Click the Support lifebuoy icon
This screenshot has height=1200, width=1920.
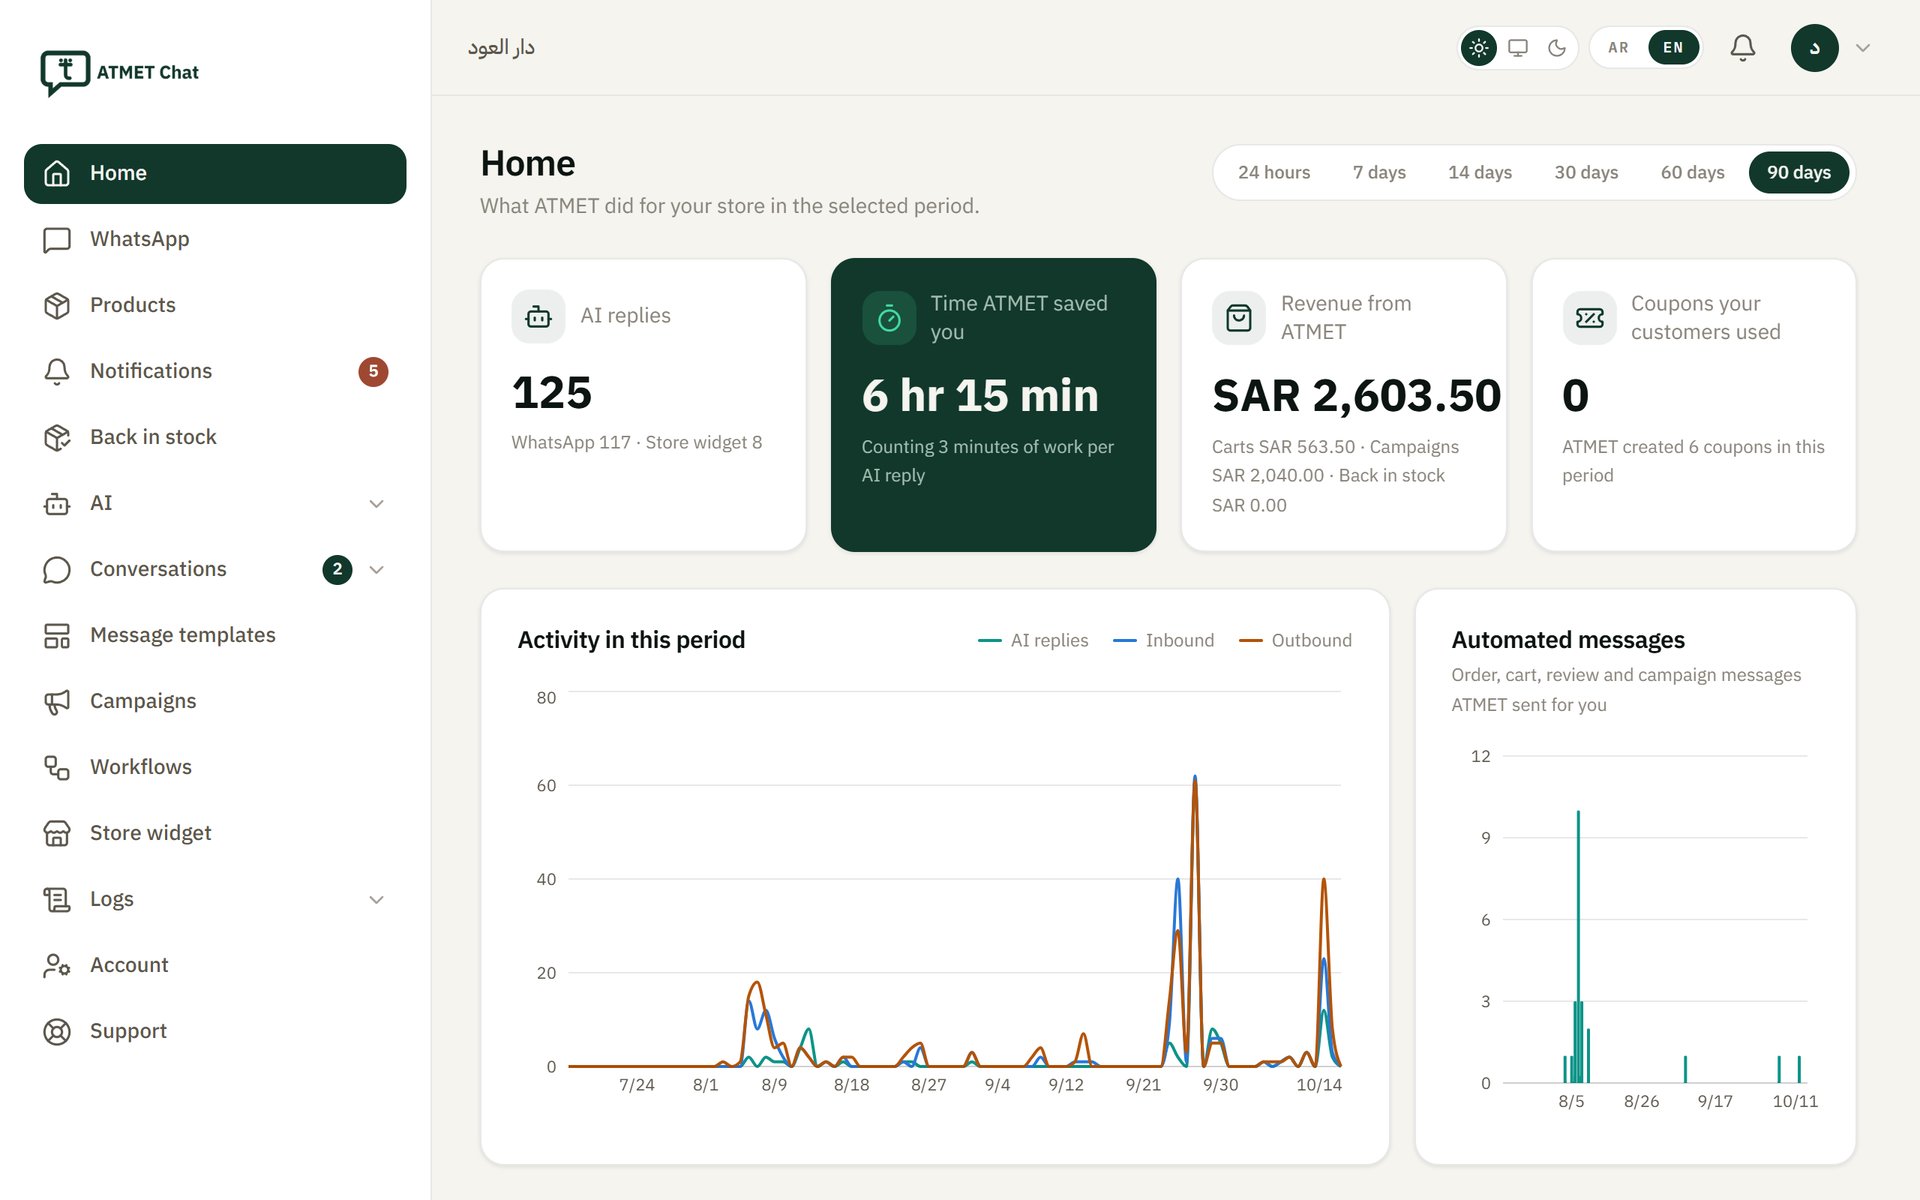57,1031
